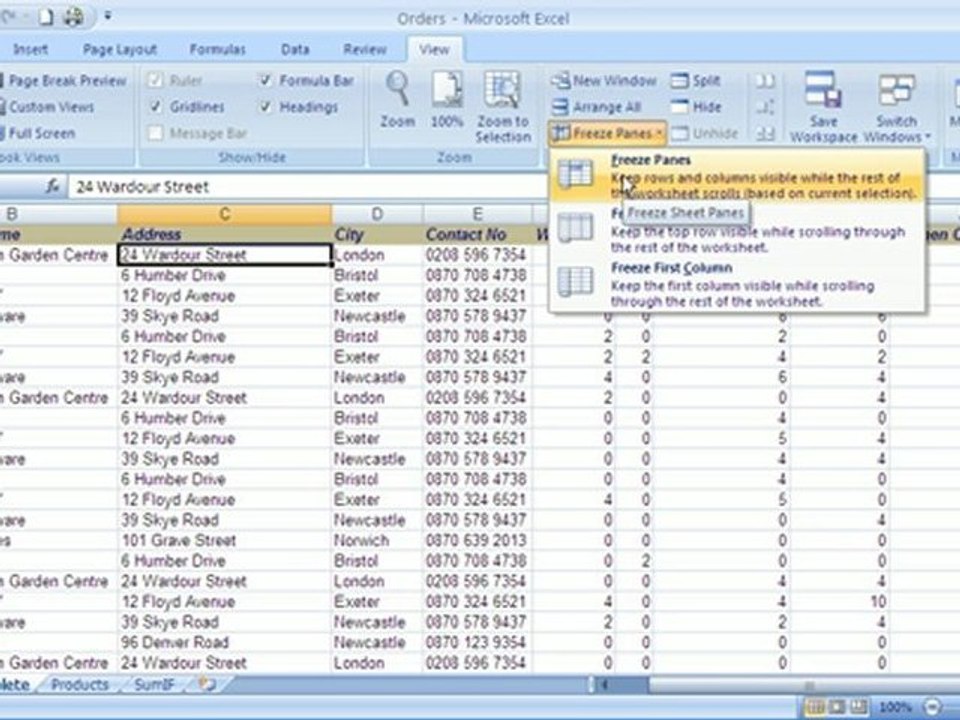The height and width of the screenshot is (720, 960).
Task: Click the Split window command
Action: [x=696, y=81]
